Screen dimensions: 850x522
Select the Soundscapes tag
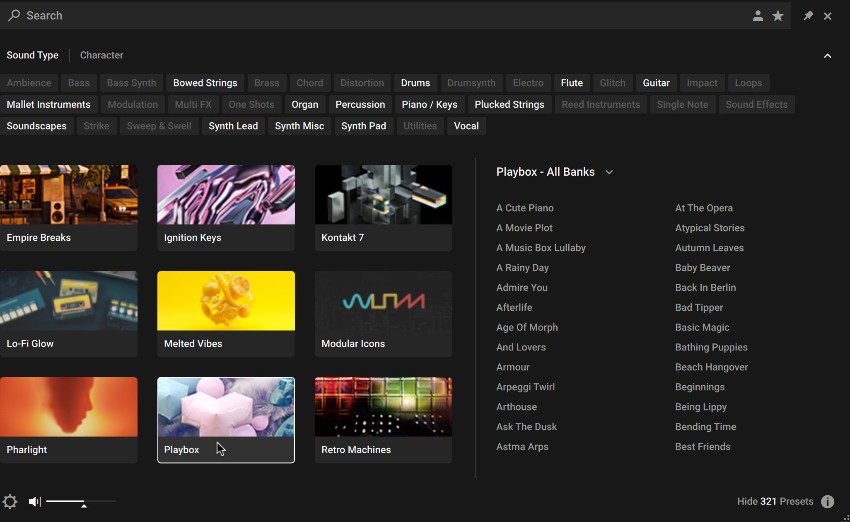pos(36,126)
